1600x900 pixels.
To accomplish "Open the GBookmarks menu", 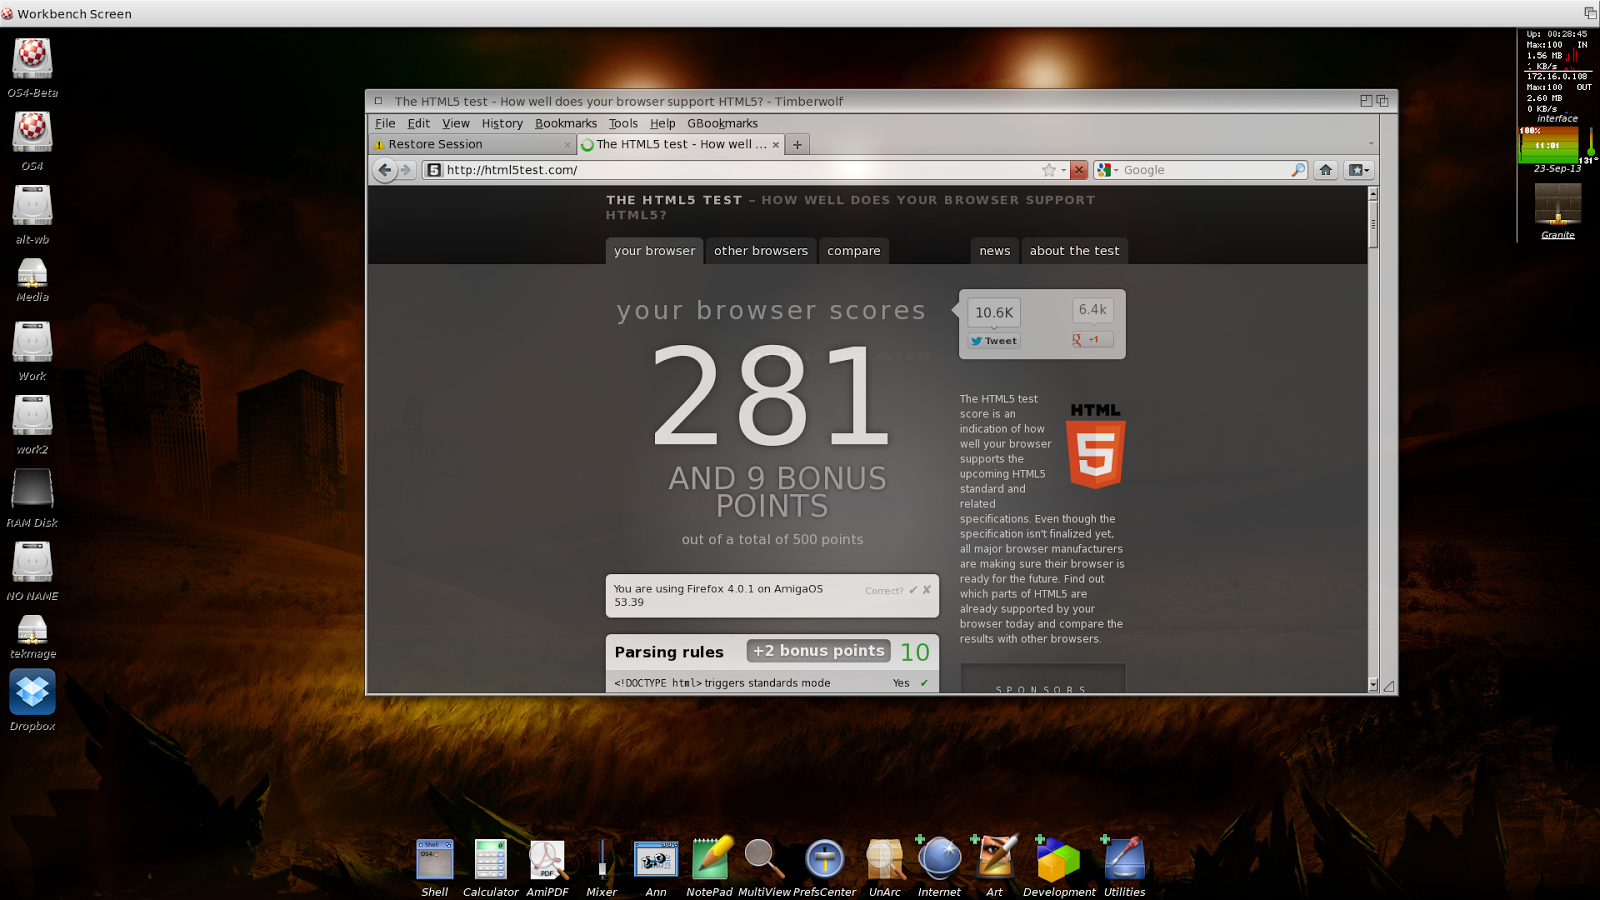I will [722, 124].
